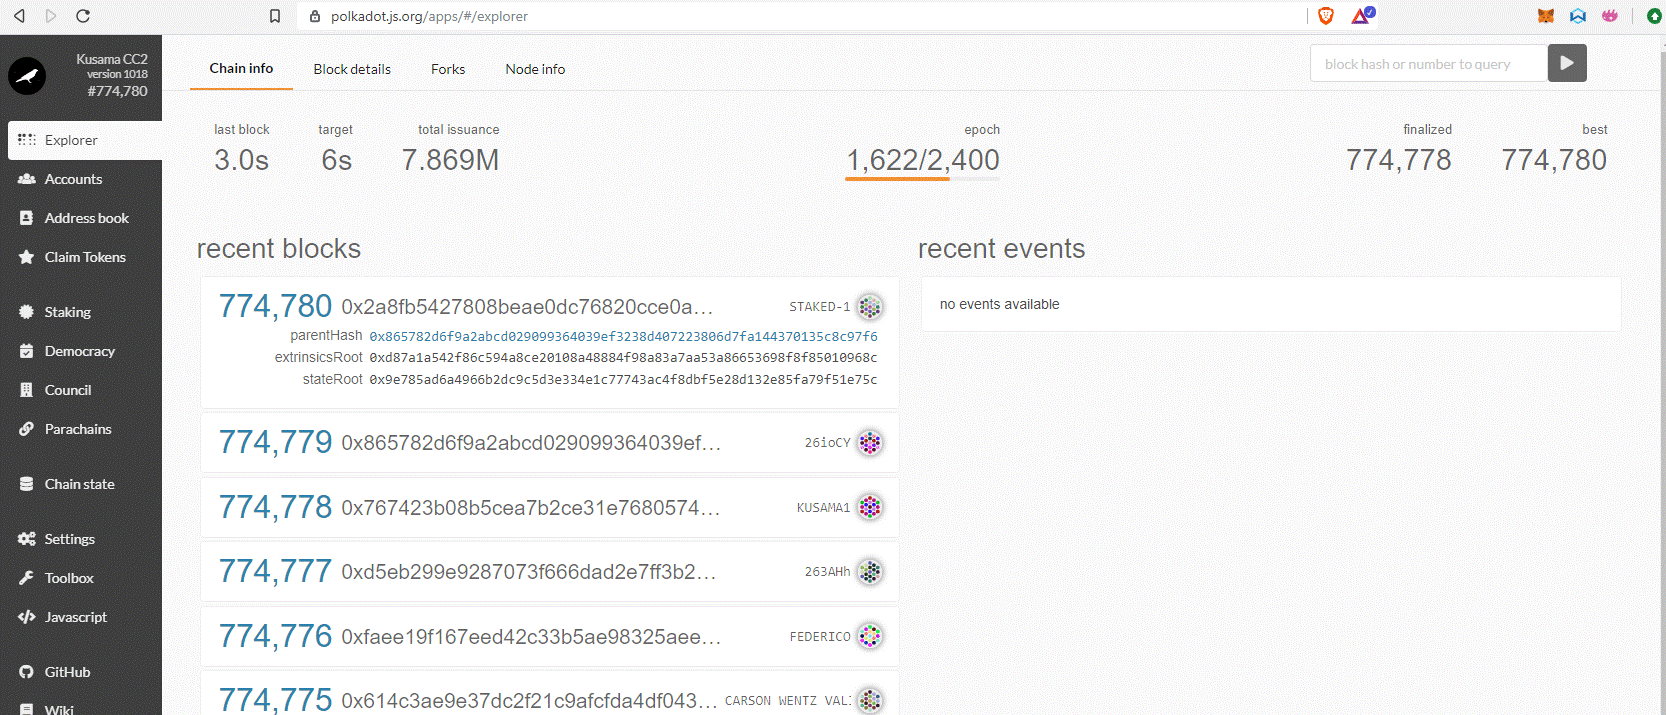Reload the page with browser refresh
The height and width of the screenshot is (715, 1666).
(x=83, y=16)
